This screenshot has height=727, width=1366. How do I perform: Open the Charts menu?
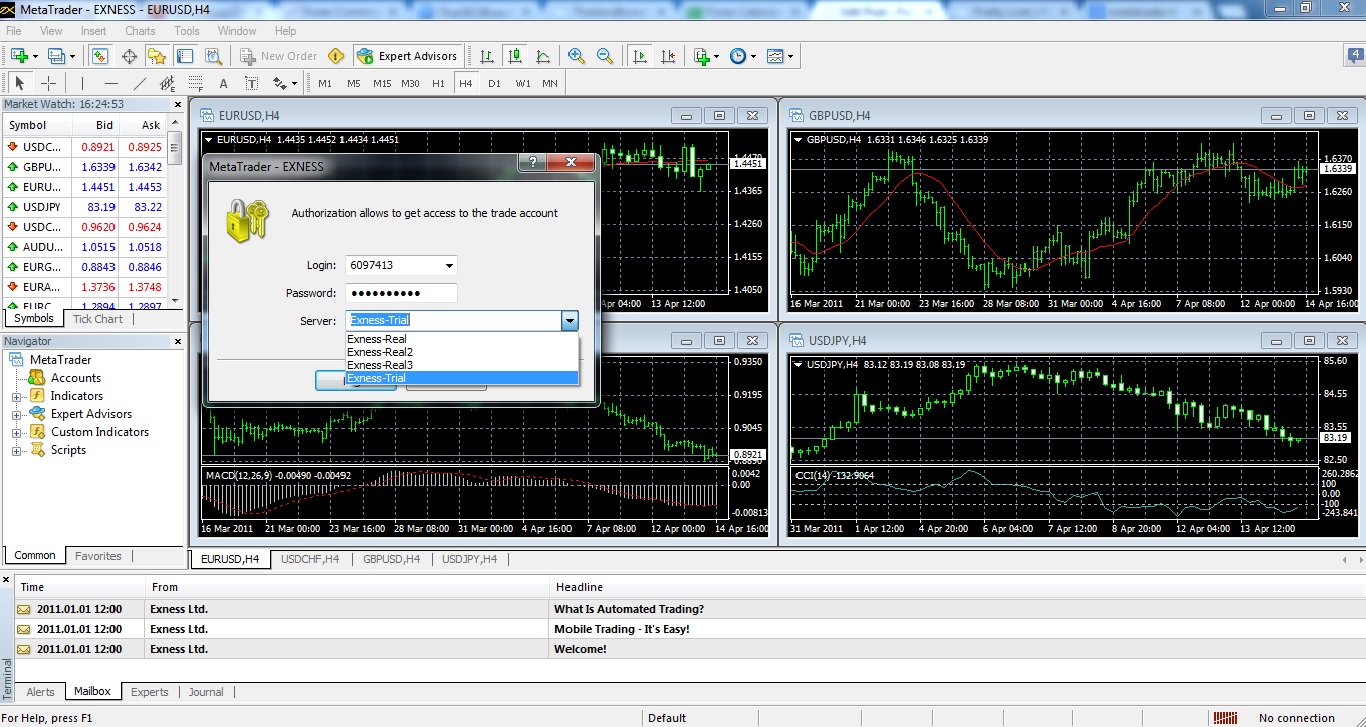pos(140,31)
